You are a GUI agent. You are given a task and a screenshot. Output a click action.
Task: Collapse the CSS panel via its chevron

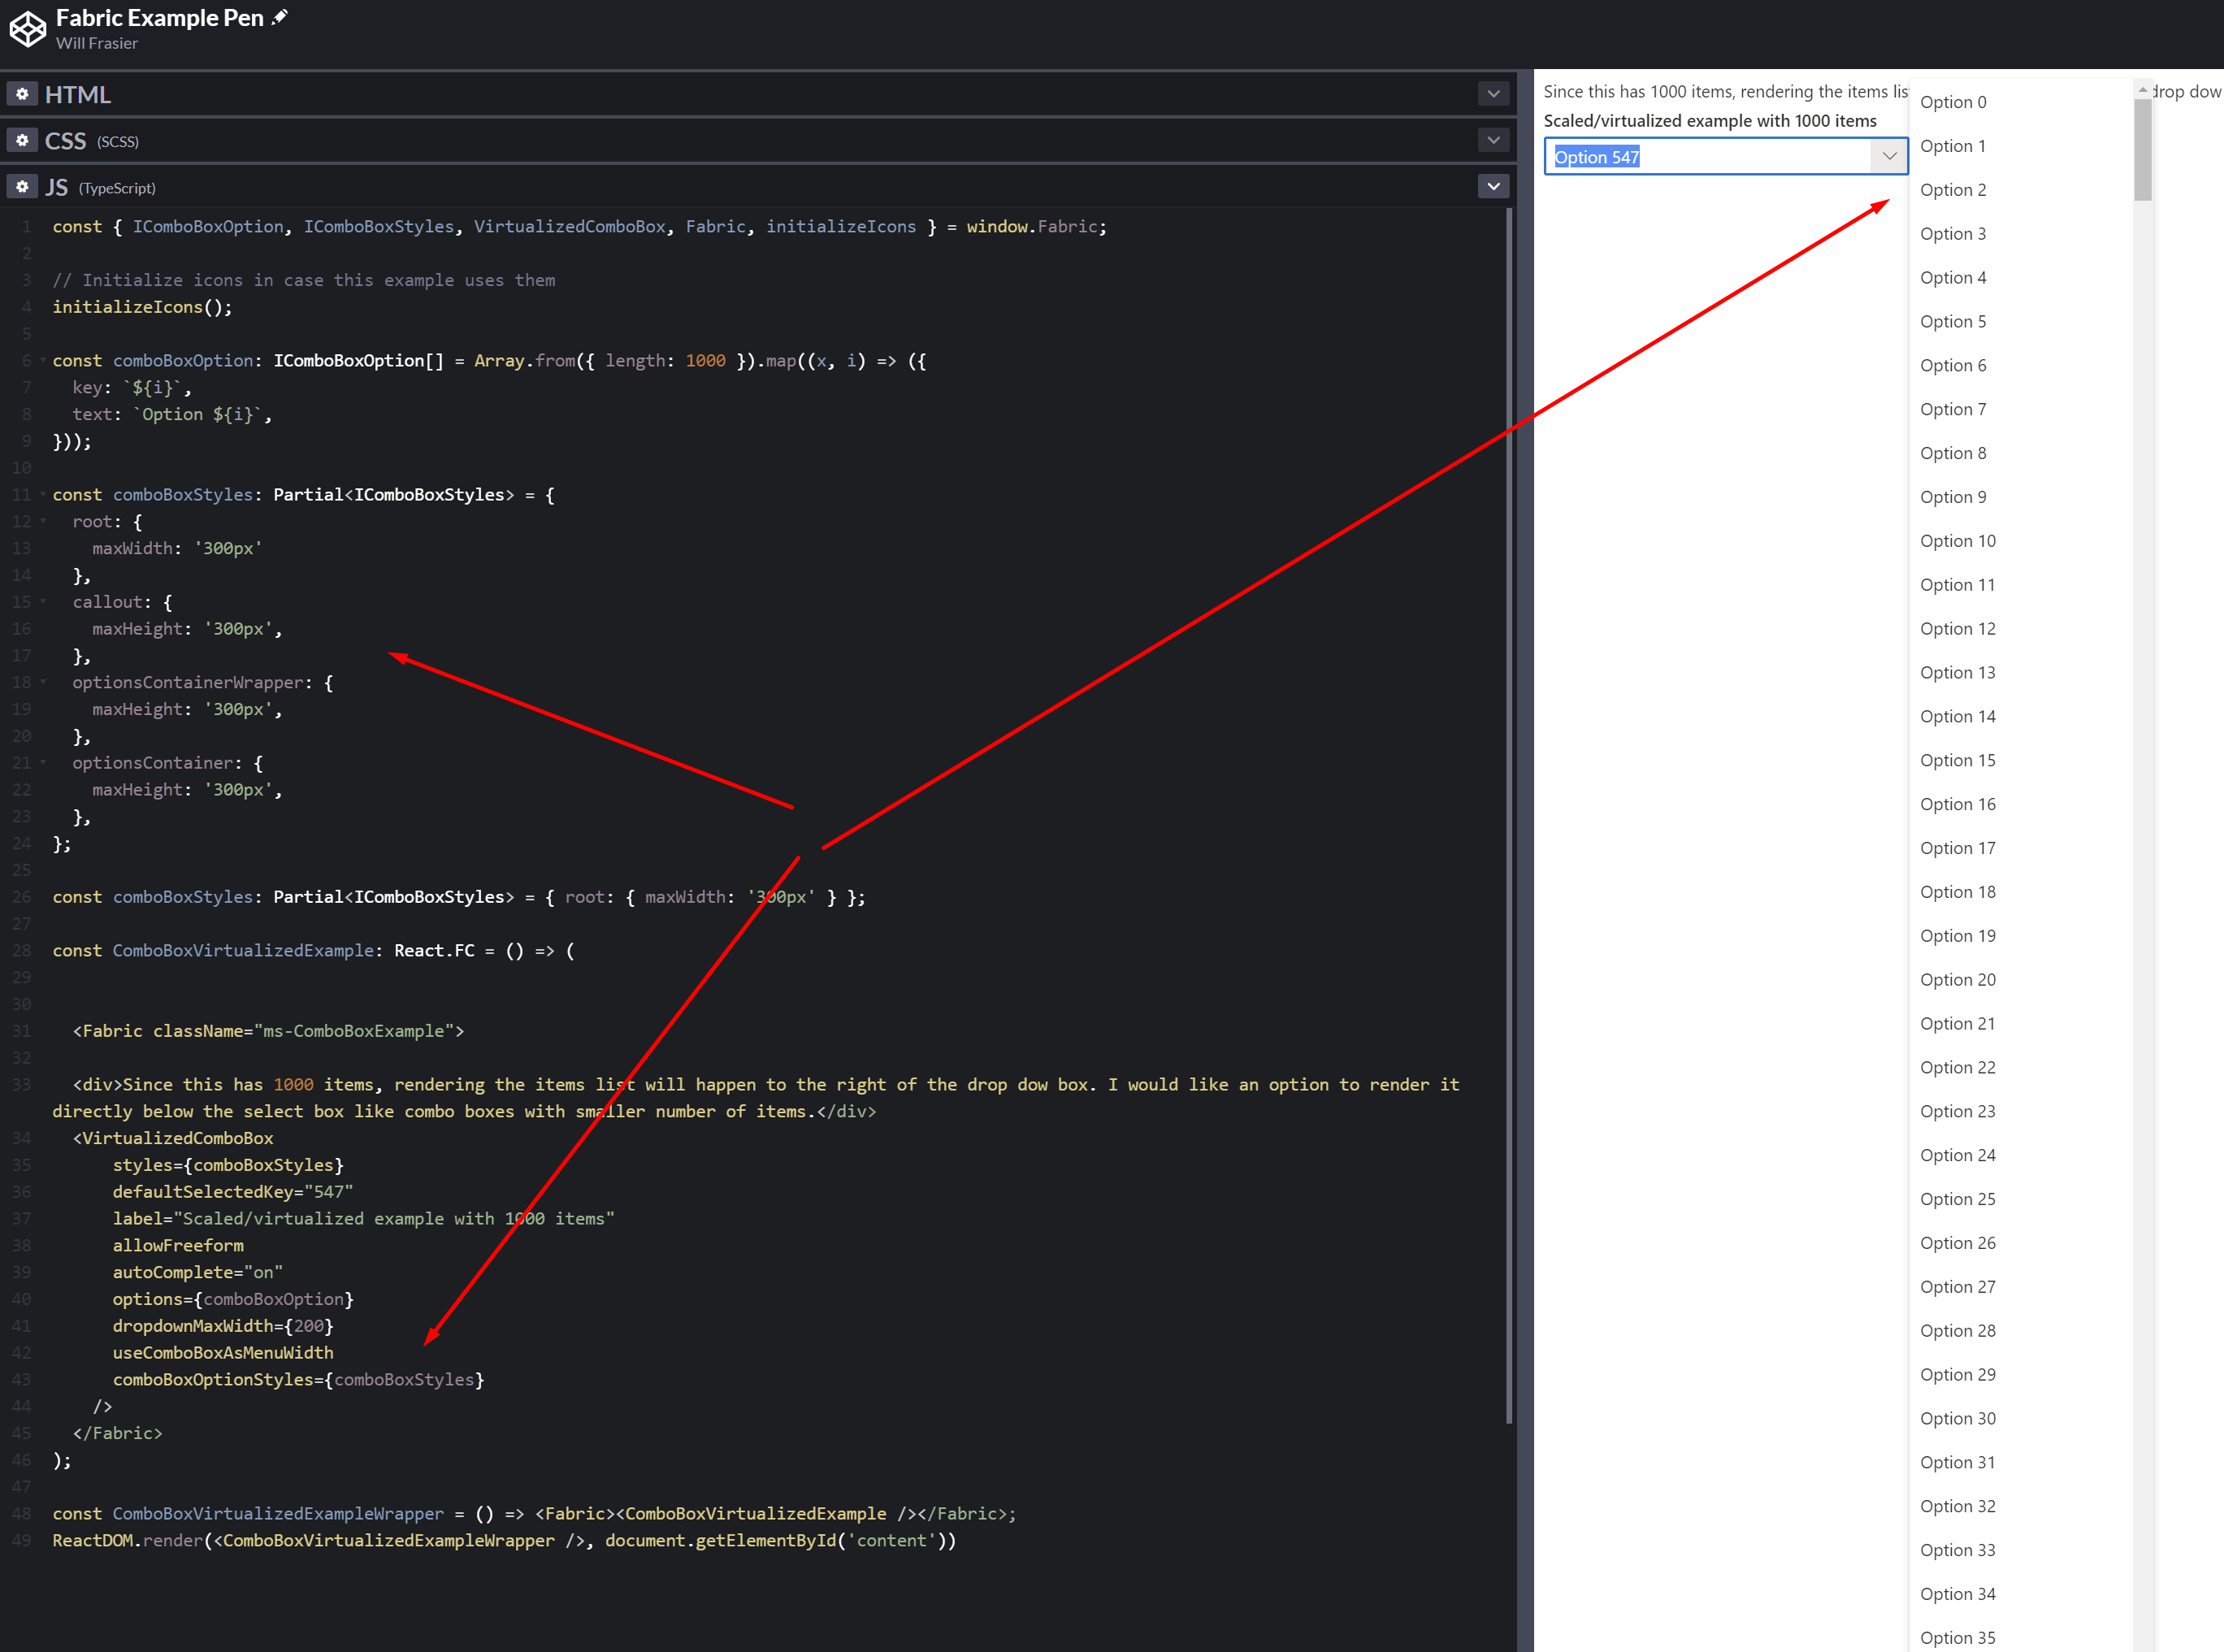[1493, 140]
